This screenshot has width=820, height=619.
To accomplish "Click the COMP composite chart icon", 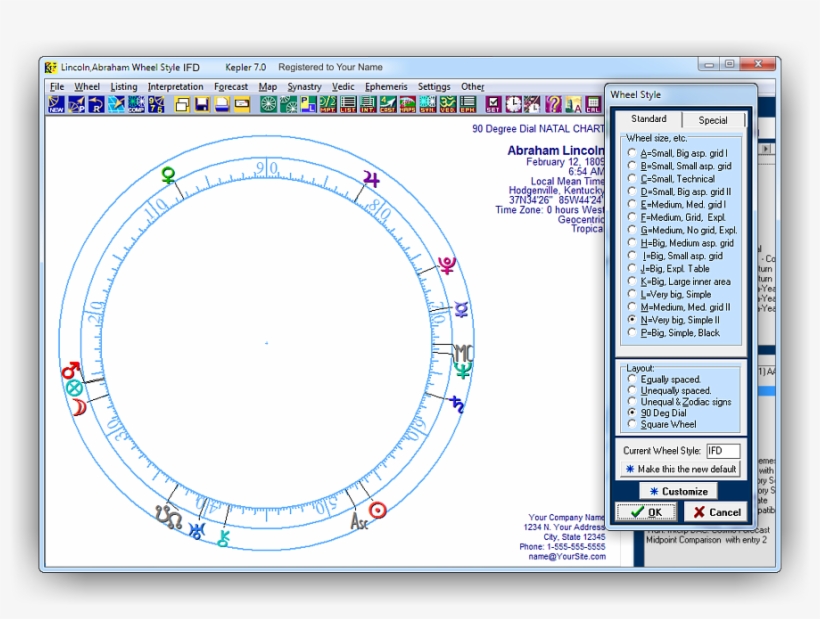I will pos(136,104).
